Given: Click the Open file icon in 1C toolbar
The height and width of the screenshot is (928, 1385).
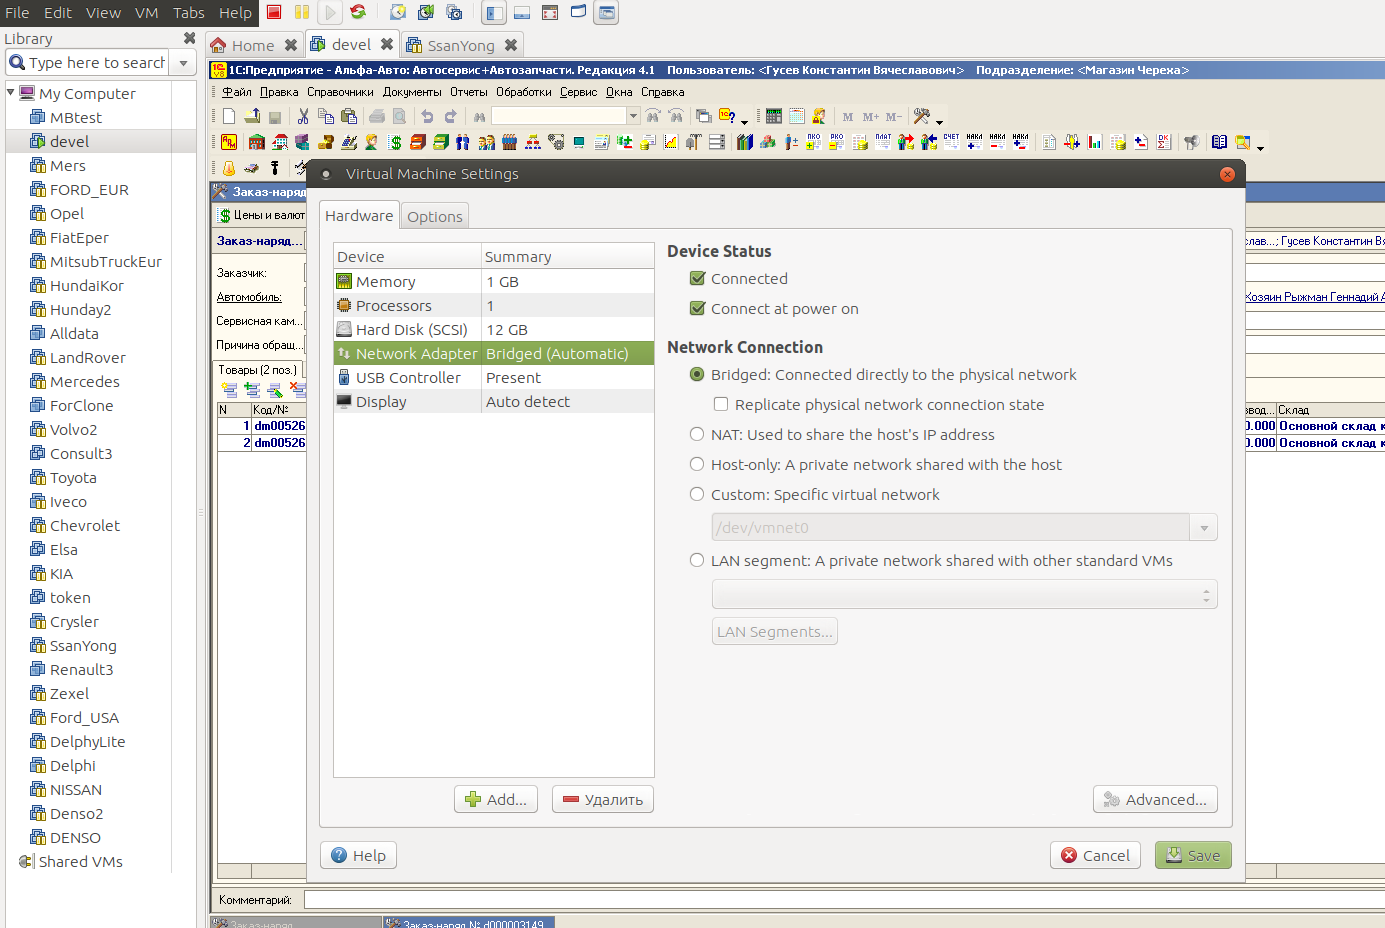Looking at the screenshot, I should pyautogui.click(x=252, y=116).
